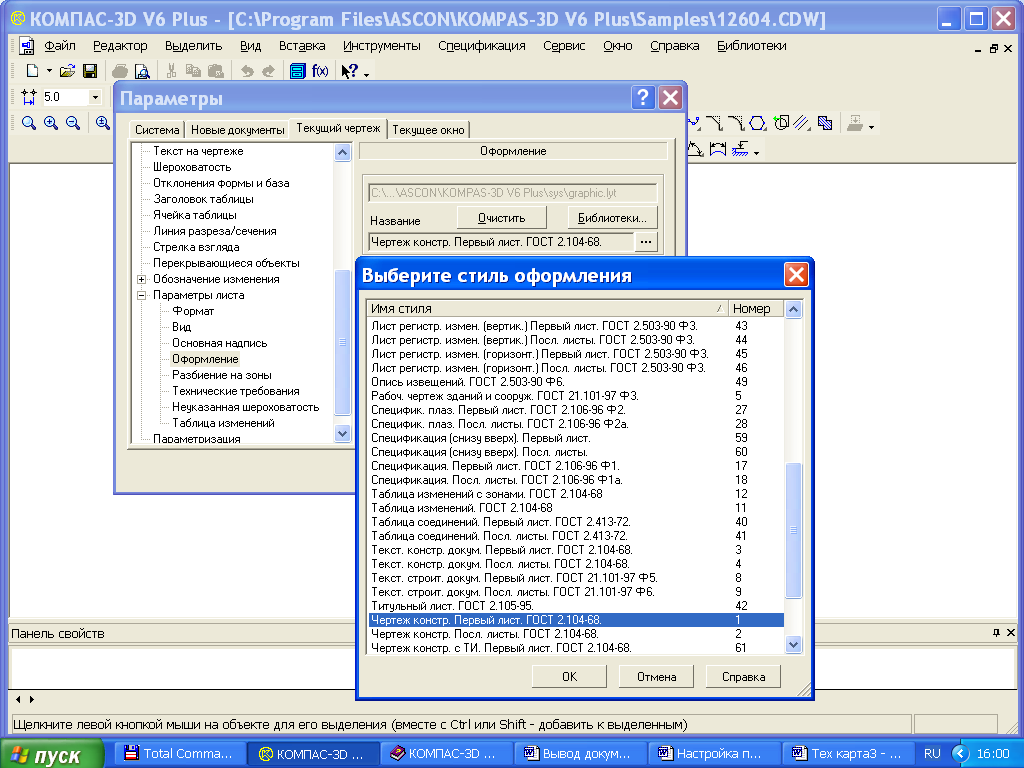Screen dimensions: 1024x768
Task: Switch to the Новые документы tab
Action: (x=238, y=130)
